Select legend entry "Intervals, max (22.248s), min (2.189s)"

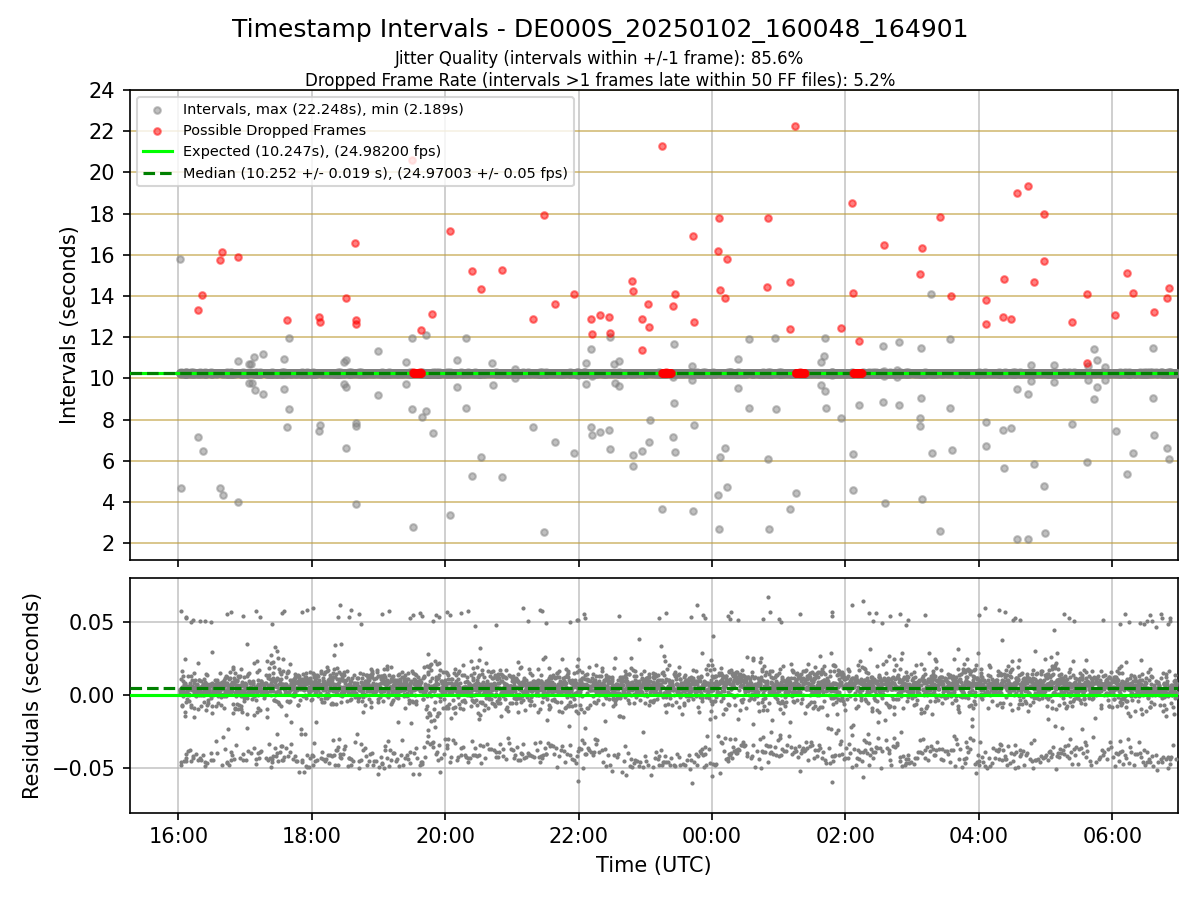coord(323,108)
